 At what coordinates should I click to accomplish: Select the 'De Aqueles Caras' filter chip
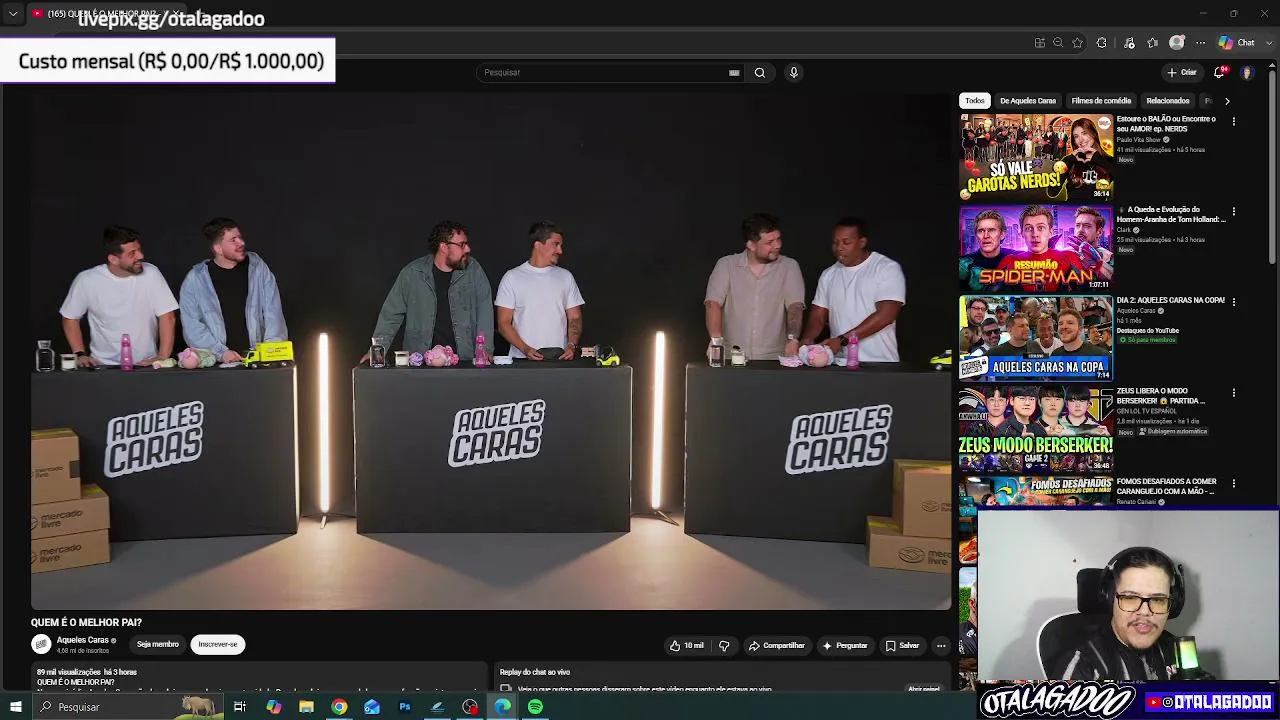[1028, 101]
